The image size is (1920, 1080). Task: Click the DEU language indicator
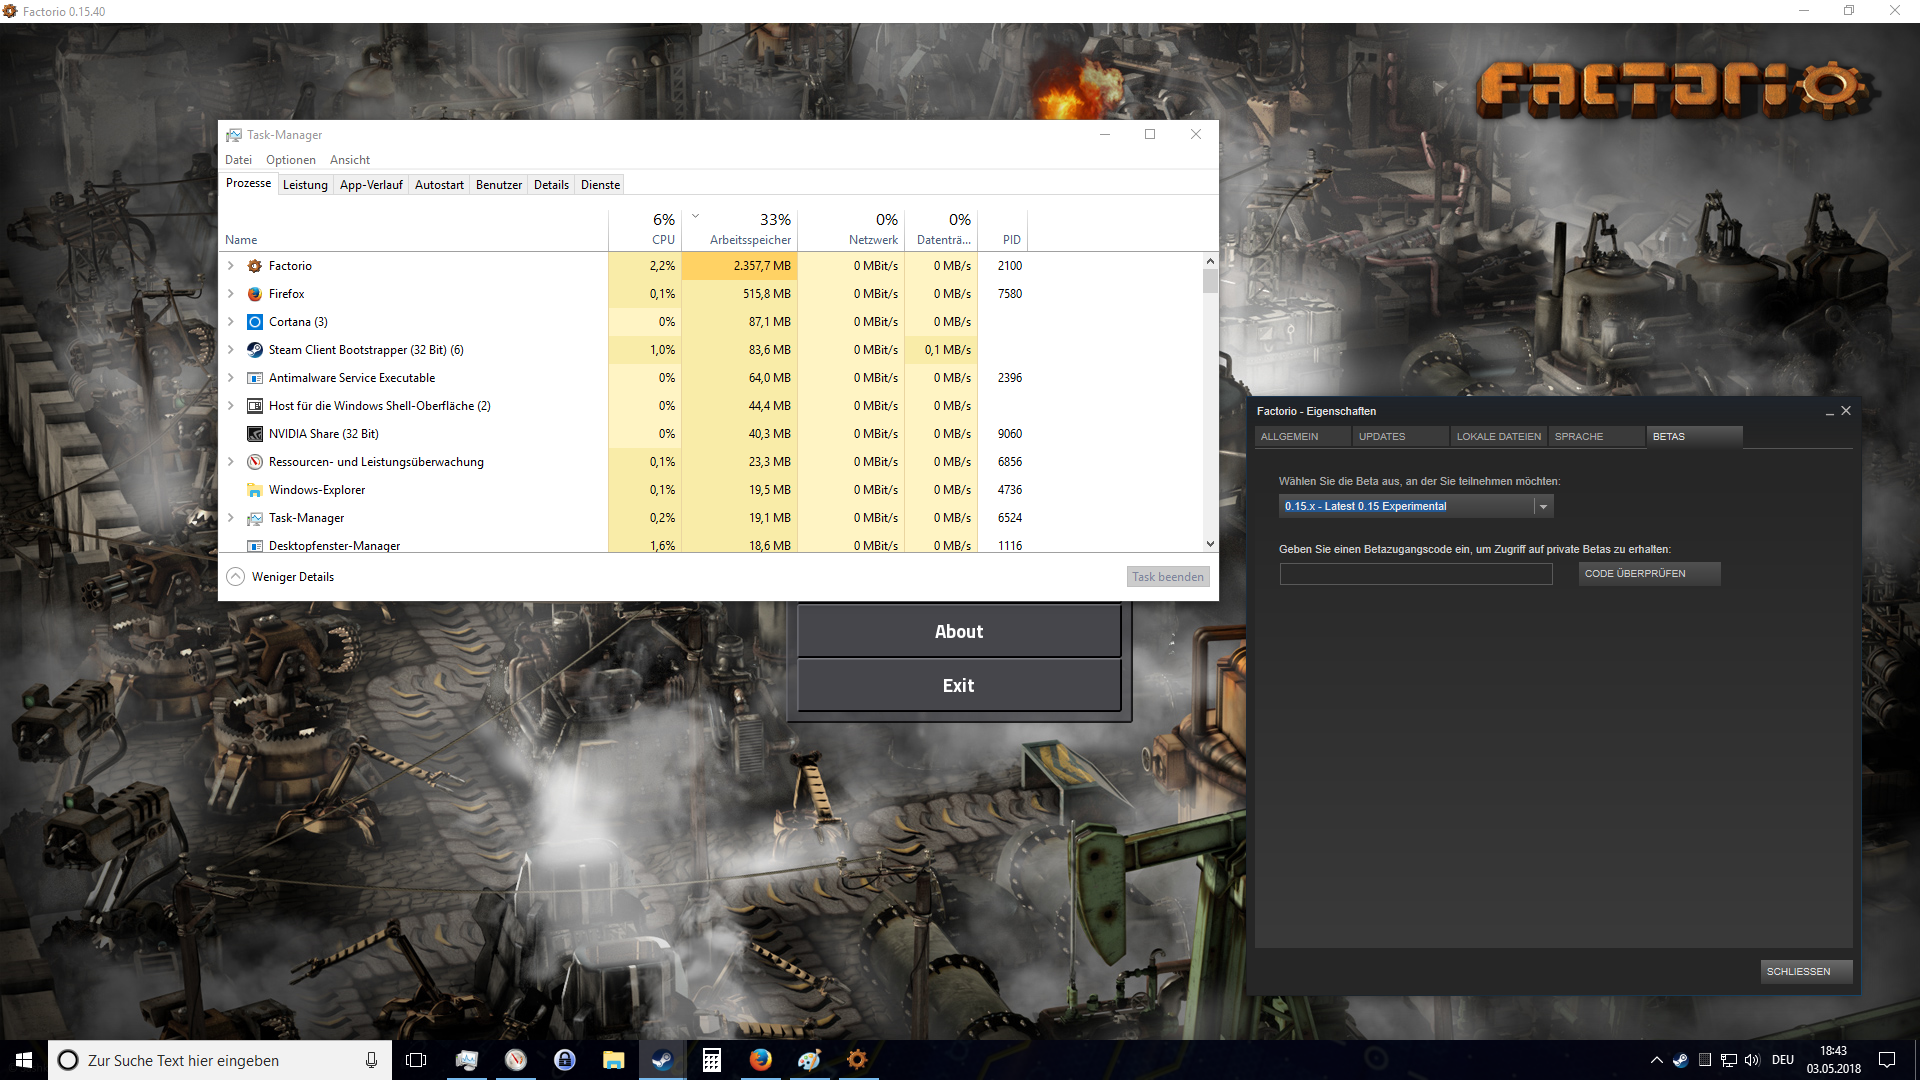pyautogui.click(x=1783, y=1060)
